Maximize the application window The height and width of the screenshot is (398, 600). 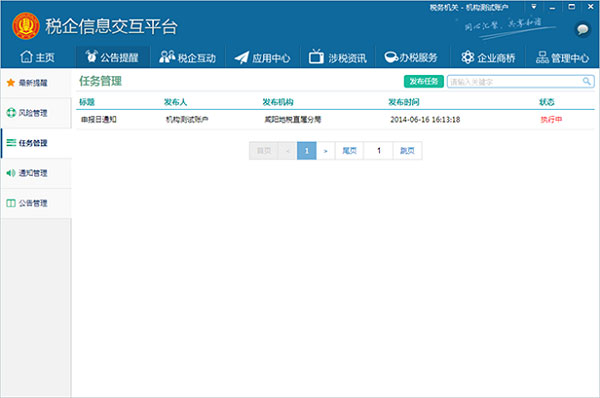tap(571, 7)
